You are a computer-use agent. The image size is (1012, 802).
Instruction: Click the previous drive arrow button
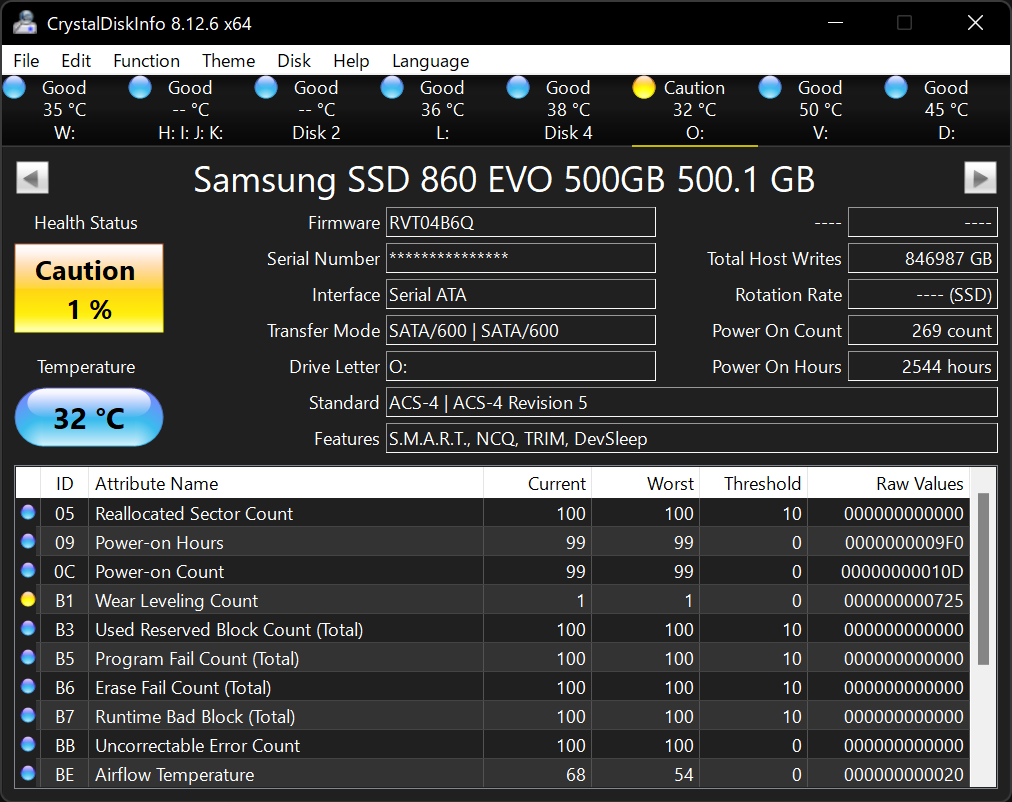(x=32, y=177)
